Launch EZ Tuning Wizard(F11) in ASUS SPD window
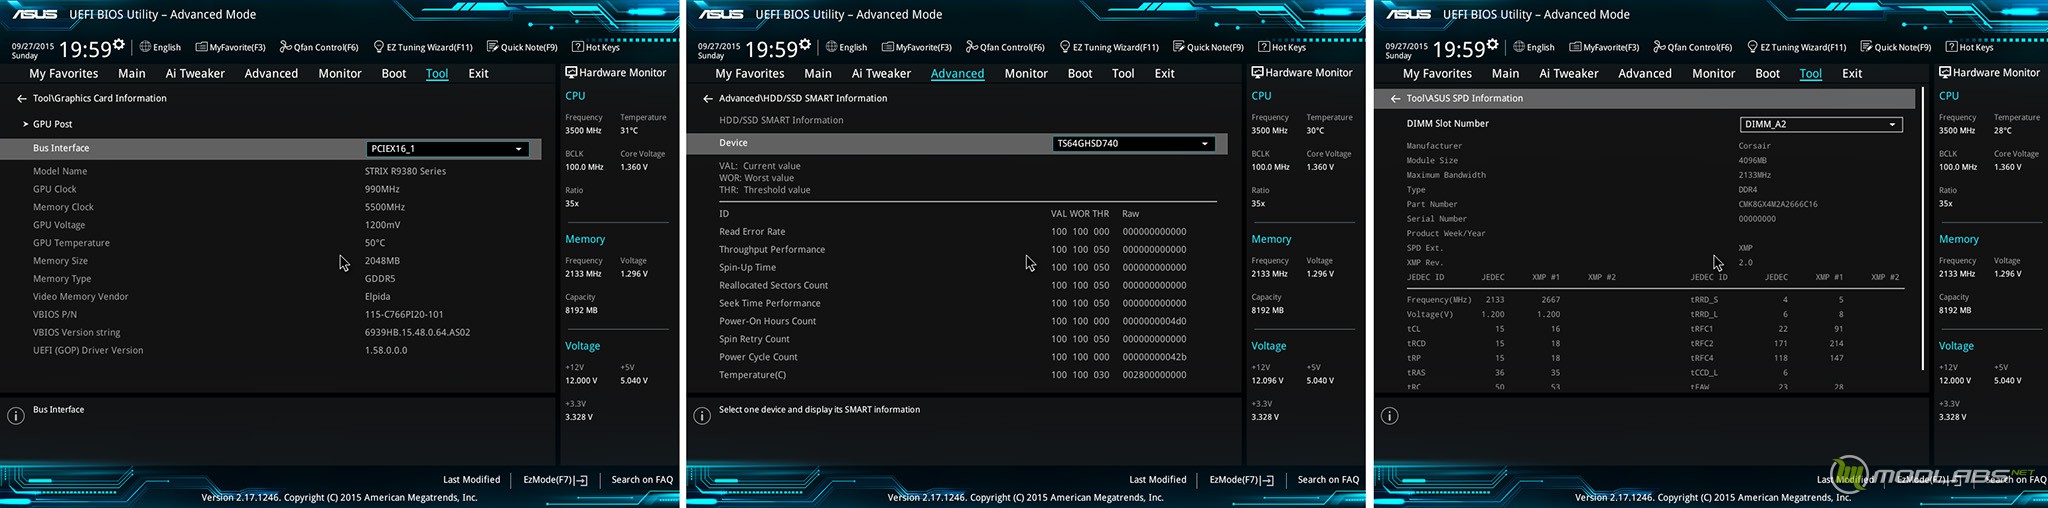Image resolution: width=2048 pixels, height=508 pixels. (1796, 47)
